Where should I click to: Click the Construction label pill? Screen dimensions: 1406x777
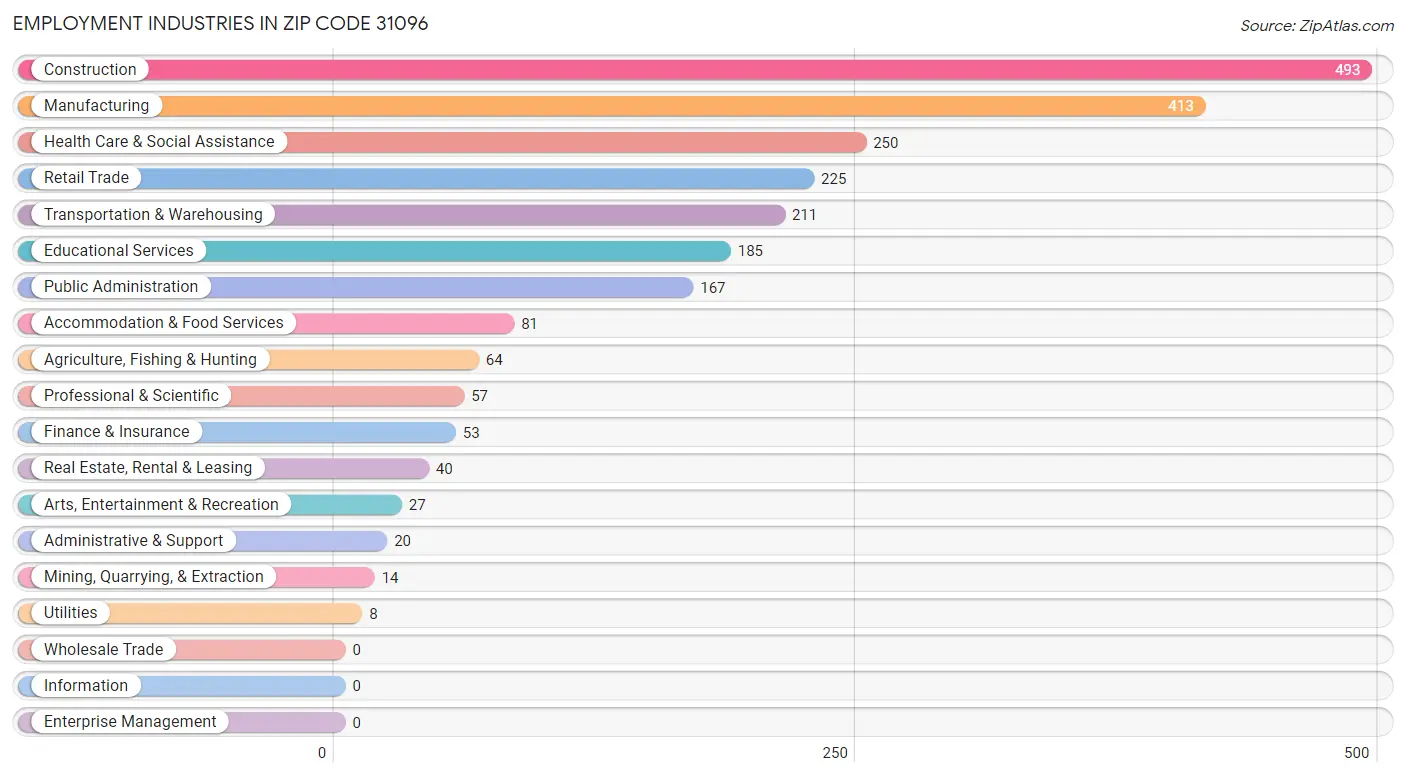[90, 70]
